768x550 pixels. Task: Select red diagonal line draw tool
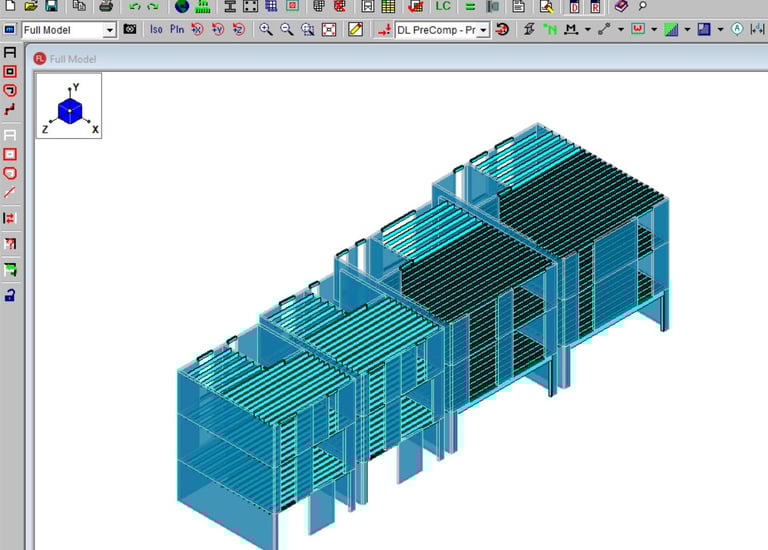click(10, 192)
